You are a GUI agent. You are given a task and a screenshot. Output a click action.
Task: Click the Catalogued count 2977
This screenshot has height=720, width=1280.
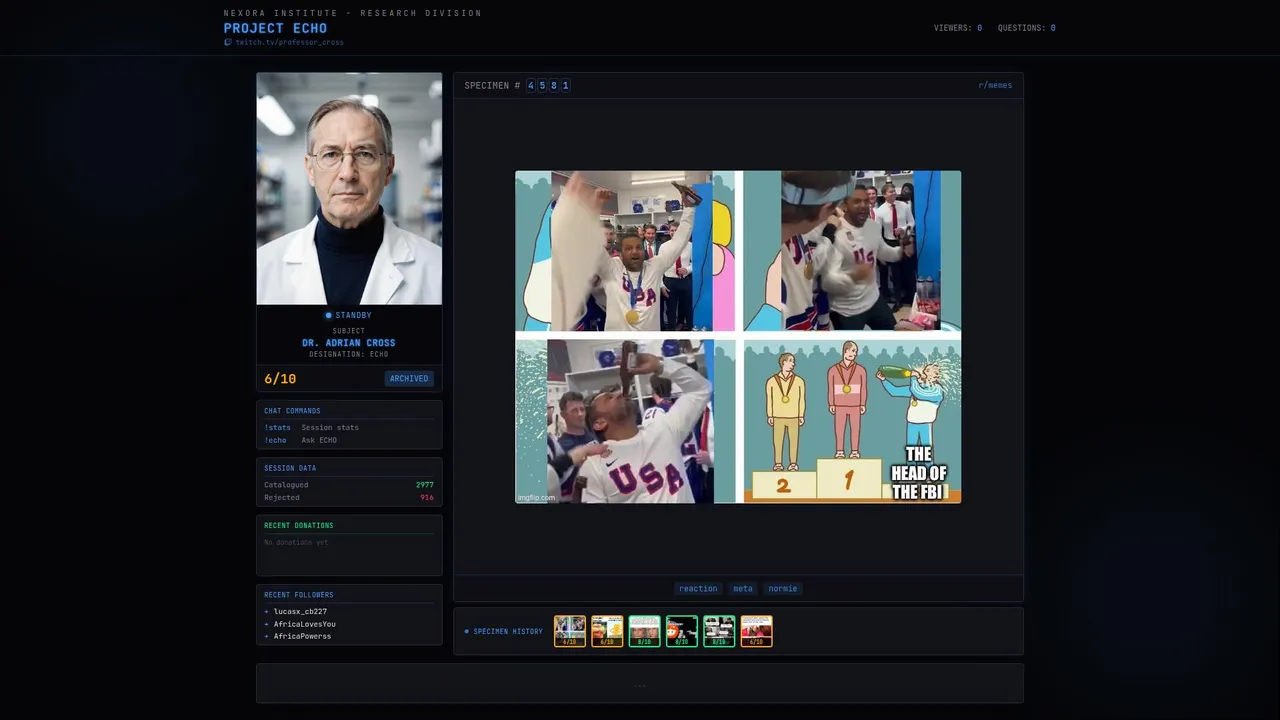pos(425,484)
